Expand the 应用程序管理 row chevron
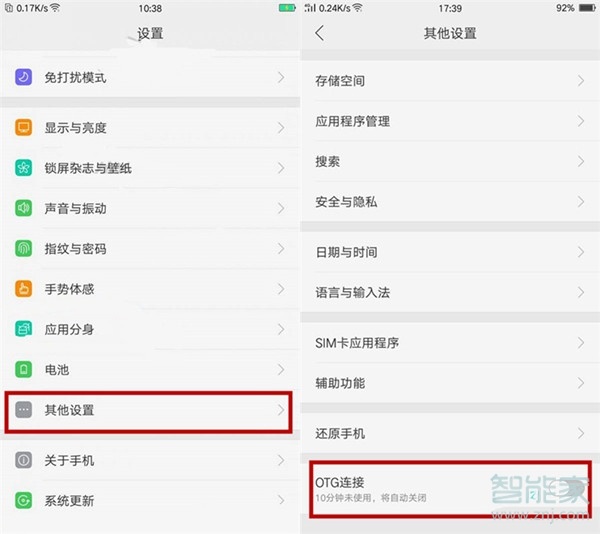 581,121
